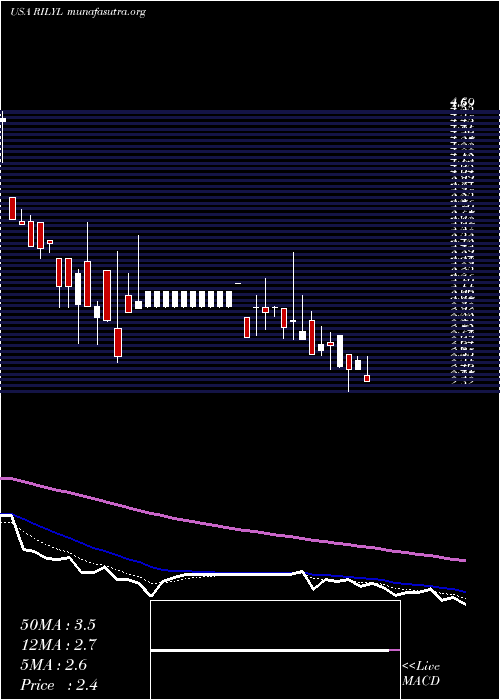
Task: Select the 5MA : 2.6 label
Action: [x=54, y=665]
